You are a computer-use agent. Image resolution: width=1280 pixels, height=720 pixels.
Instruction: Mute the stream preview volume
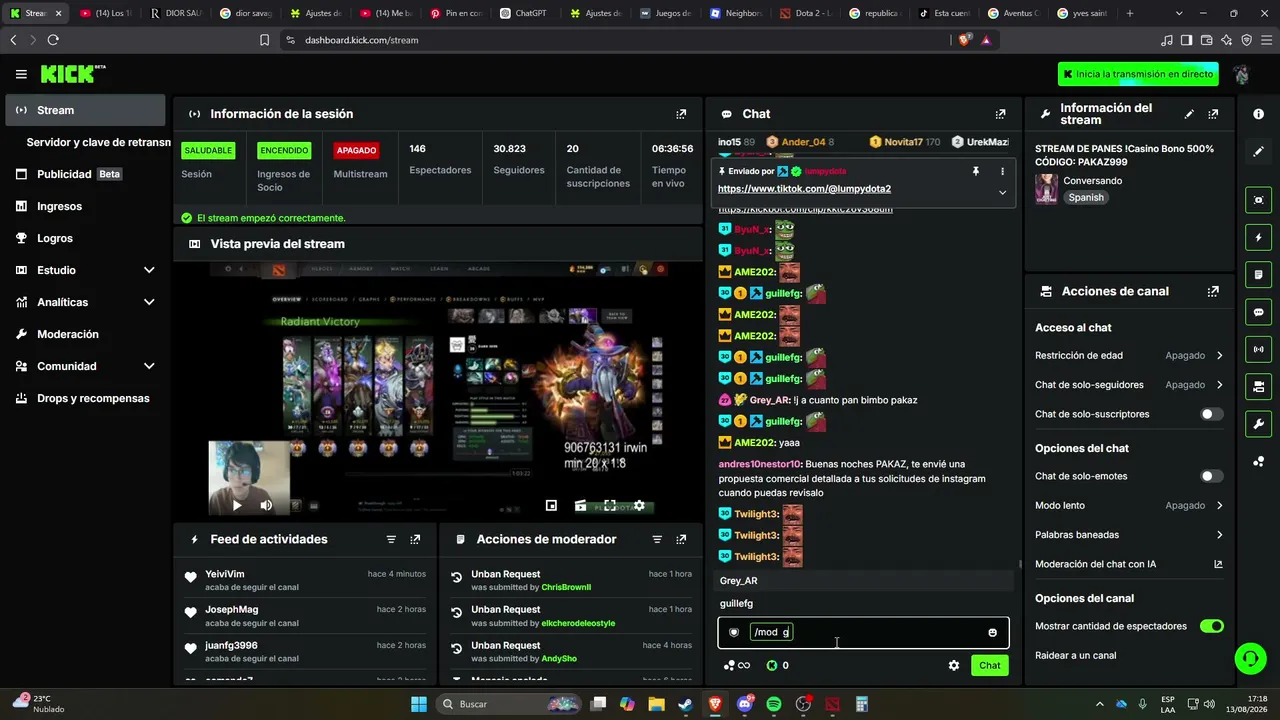pos(266,506)
